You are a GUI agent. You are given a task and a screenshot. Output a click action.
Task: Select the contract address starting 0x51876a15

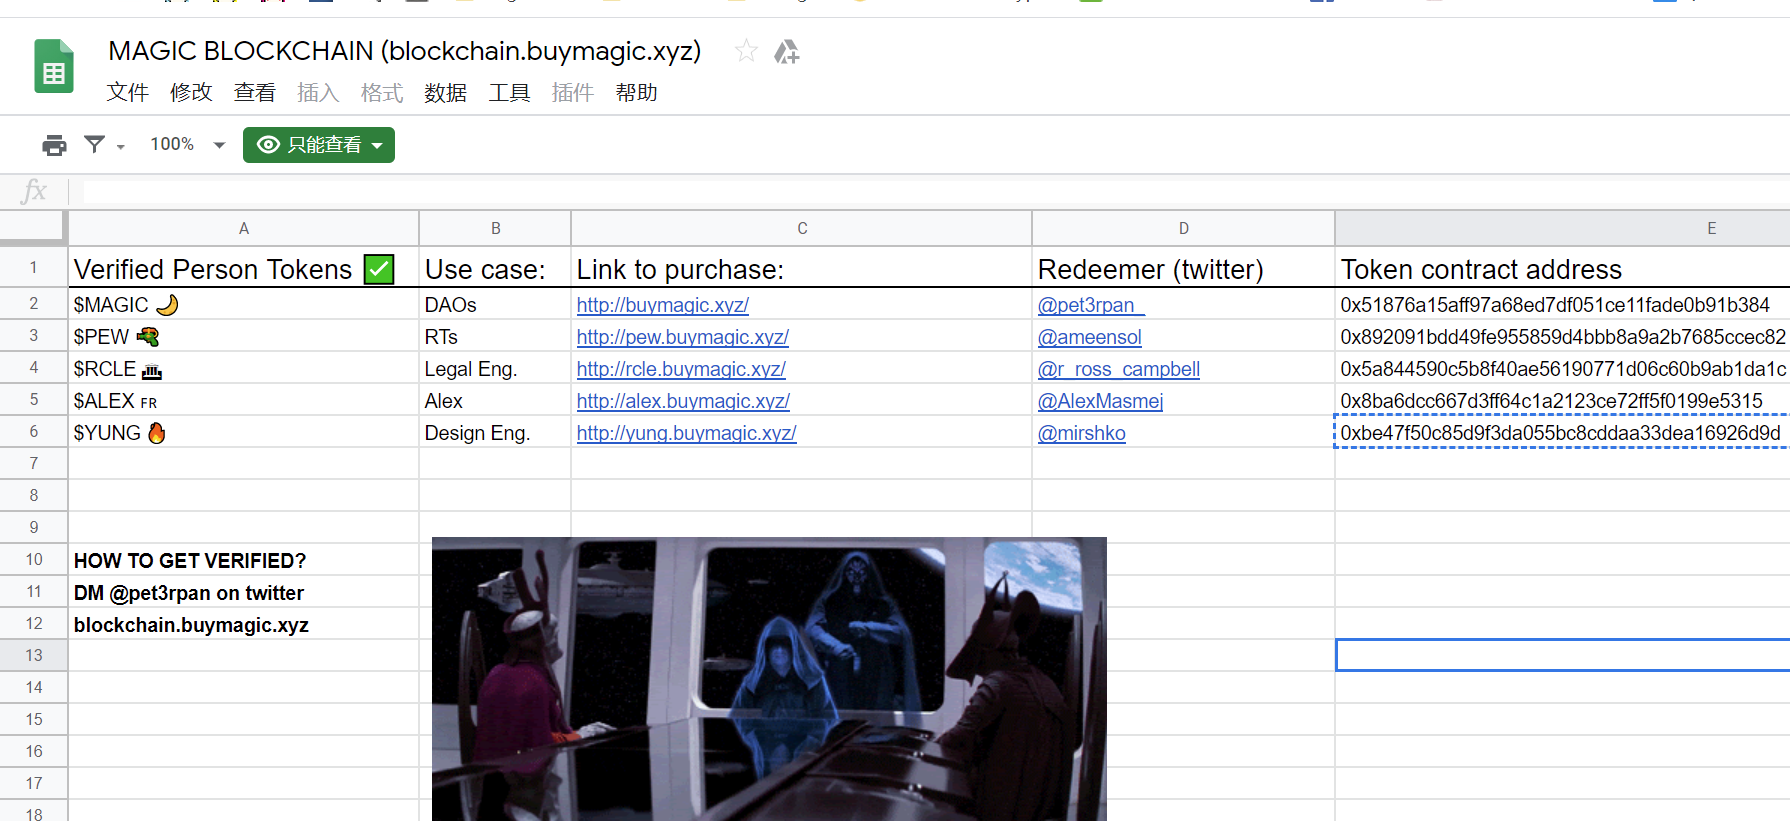coord(1563,305)
